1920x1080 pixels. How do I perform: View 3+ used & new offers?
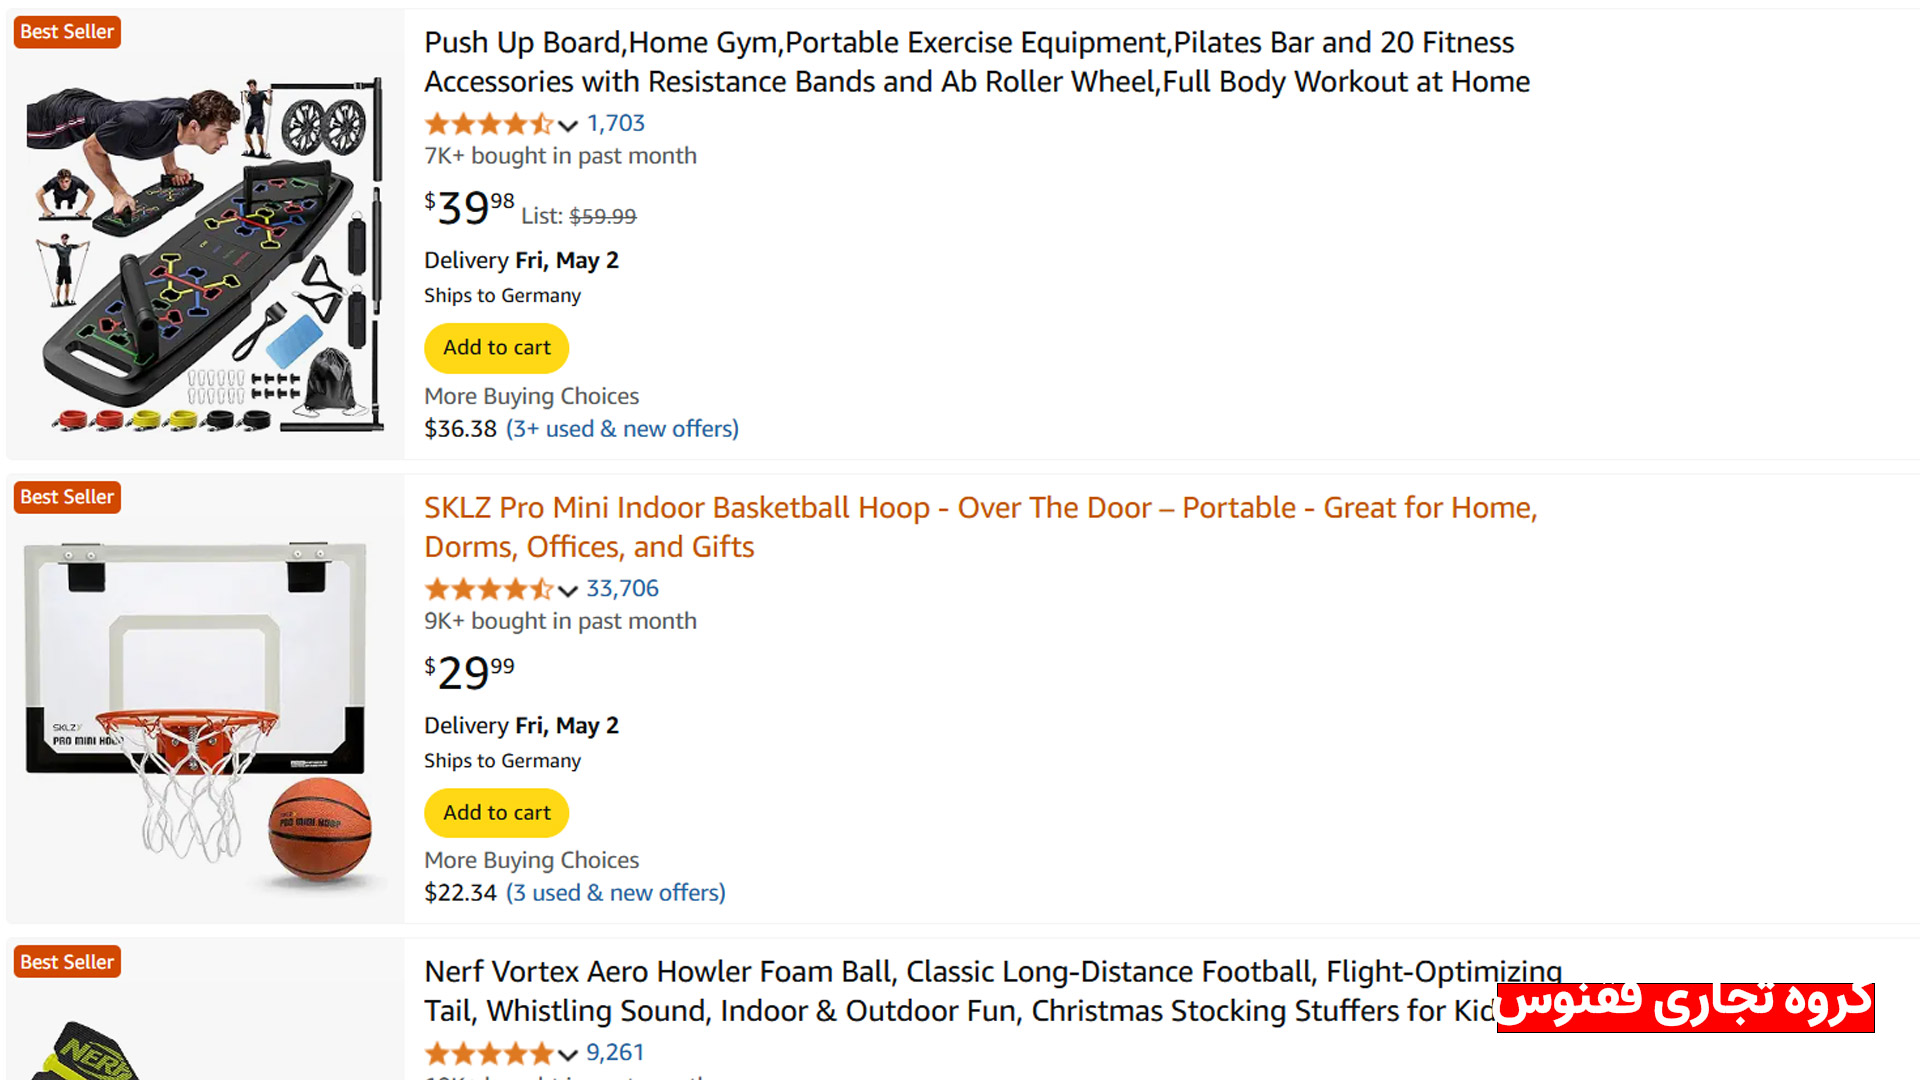[622, 429]
